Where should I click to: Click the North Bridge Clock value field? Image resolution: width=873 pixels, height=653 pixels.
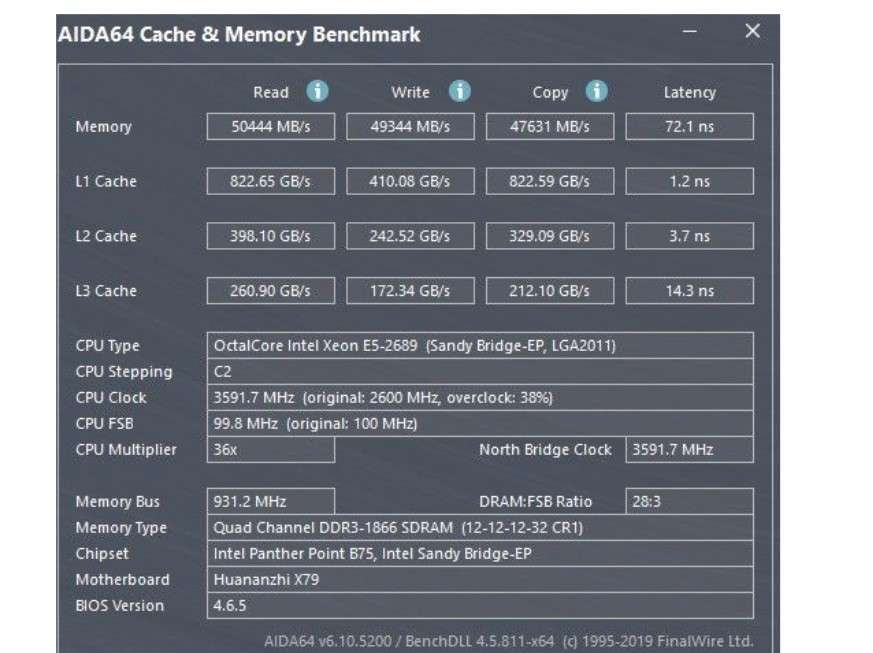pos(689,450)
